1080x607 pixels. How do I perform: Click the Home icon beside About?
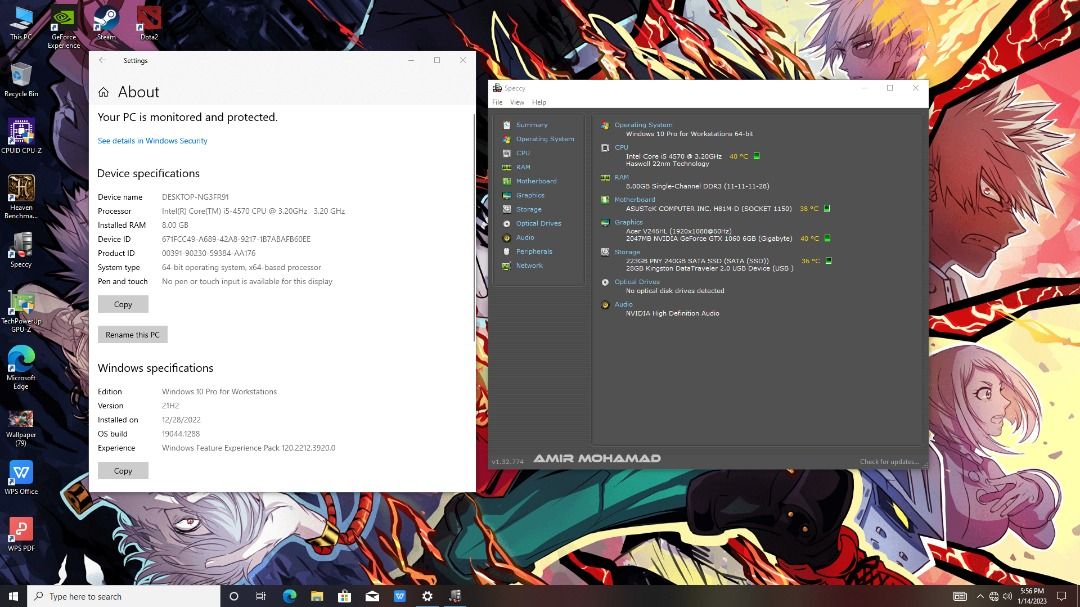coord(103,92)
